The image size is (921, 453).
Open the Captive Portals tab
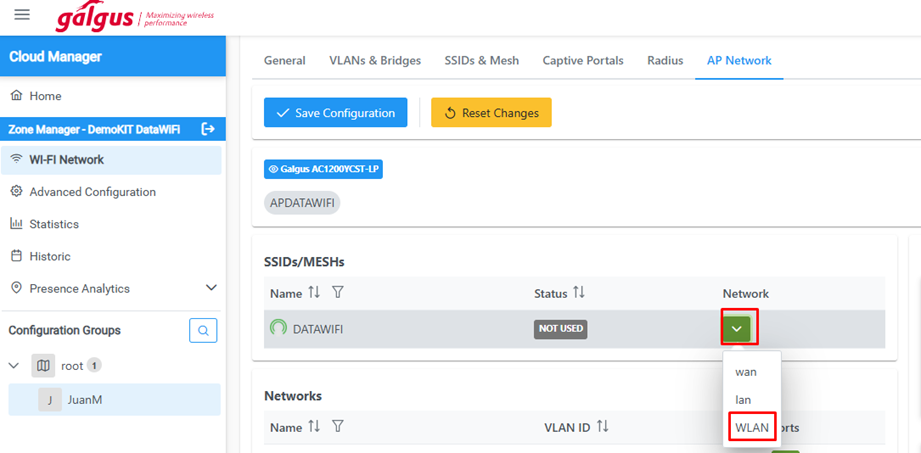tap(583, 60)
